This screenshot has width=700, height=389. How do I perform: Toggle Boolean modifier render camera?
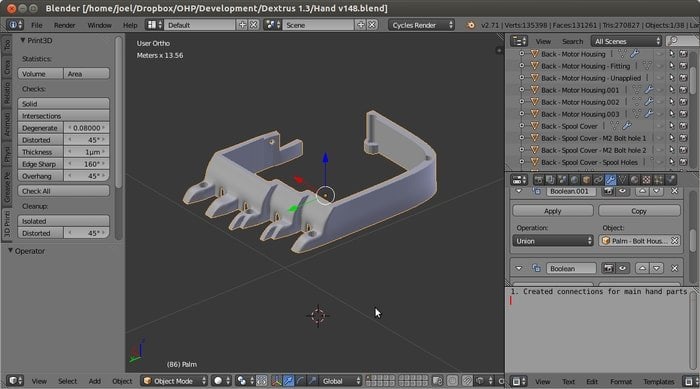[608, 268]
